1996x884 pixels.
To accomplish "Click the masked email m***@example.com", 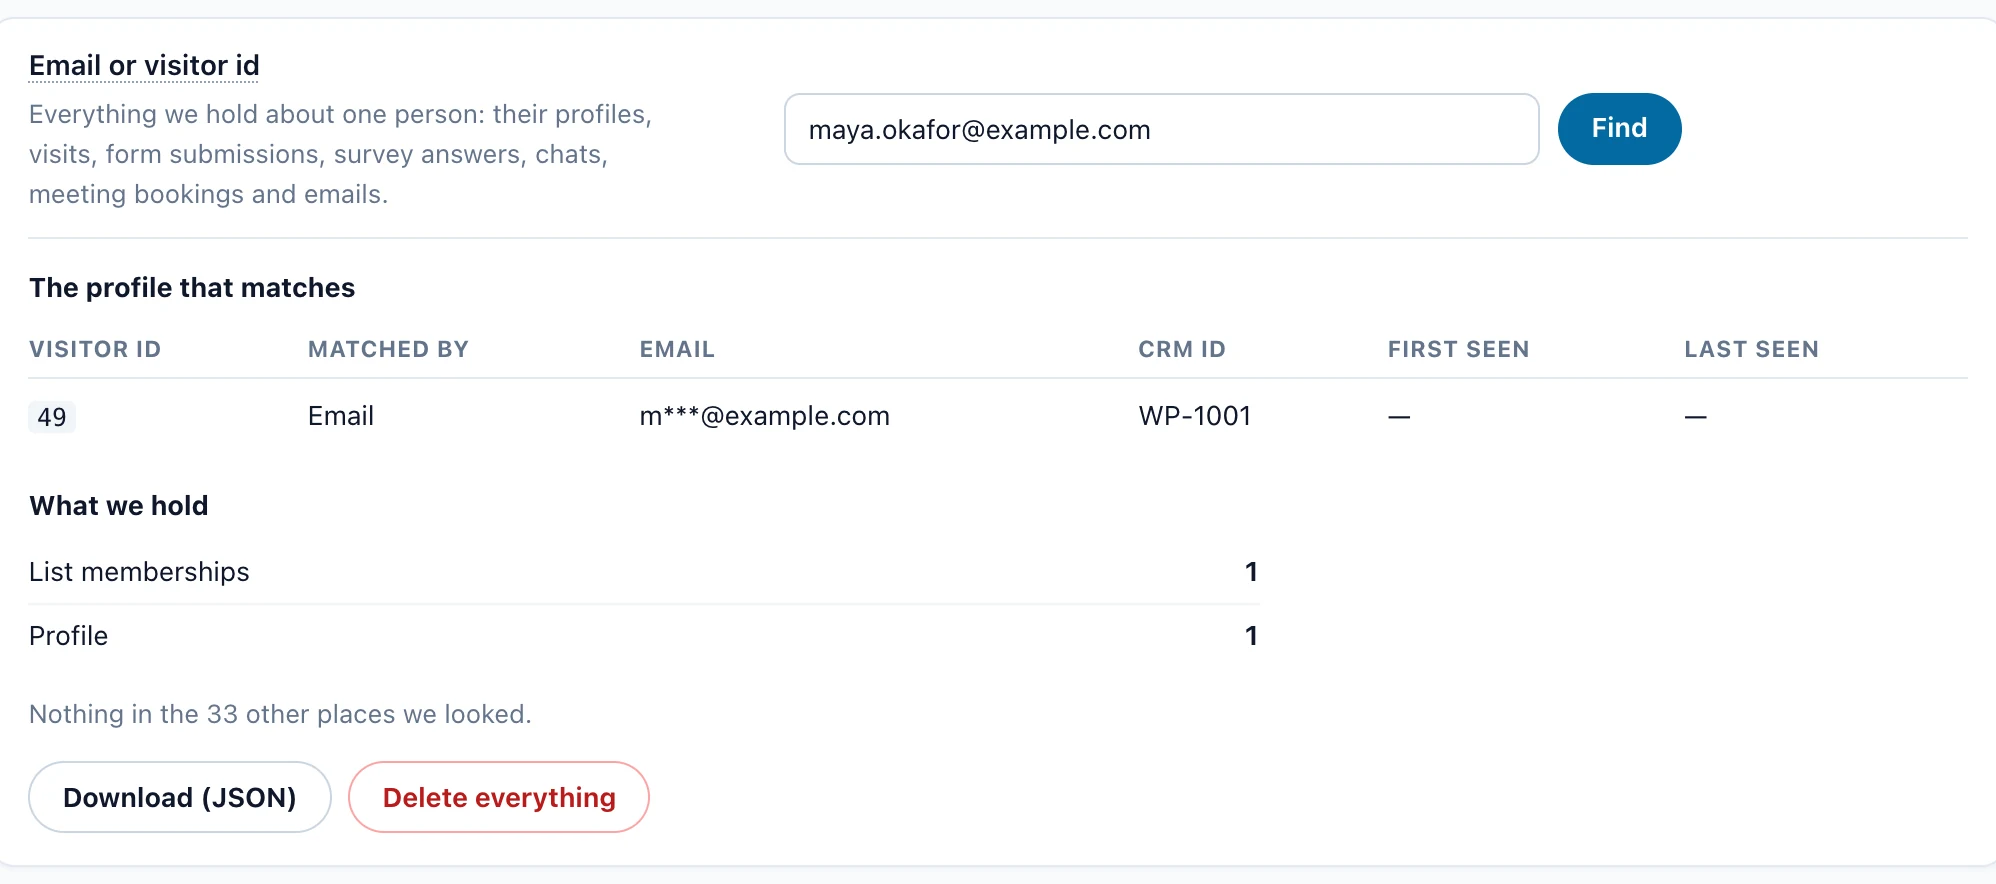I will point(765,416).
